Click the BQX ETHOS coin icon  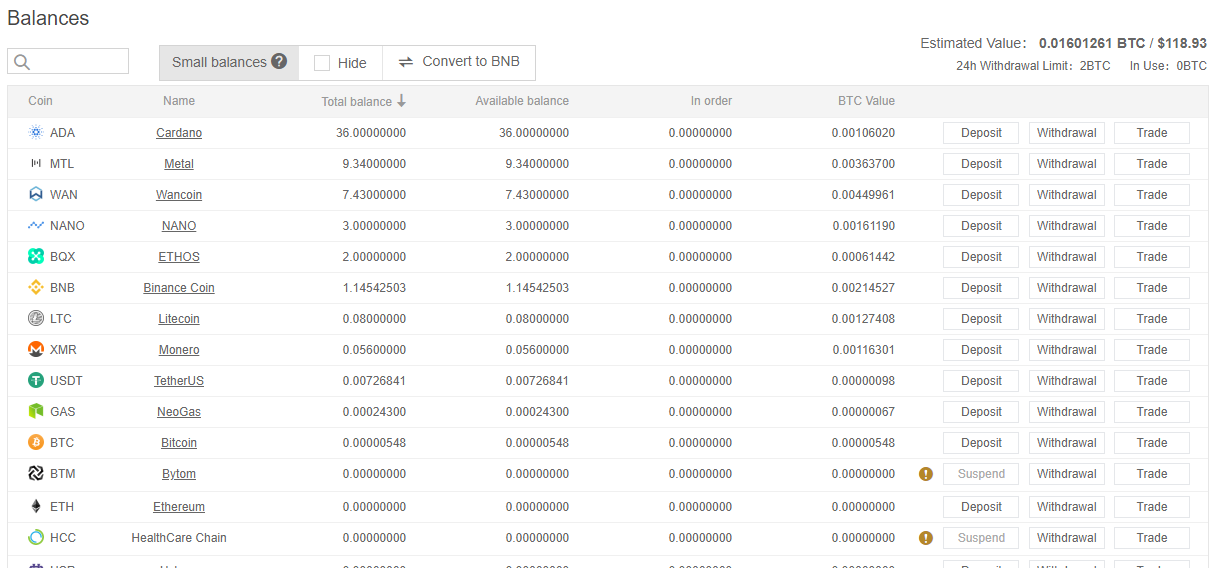(x=36, y=257)
